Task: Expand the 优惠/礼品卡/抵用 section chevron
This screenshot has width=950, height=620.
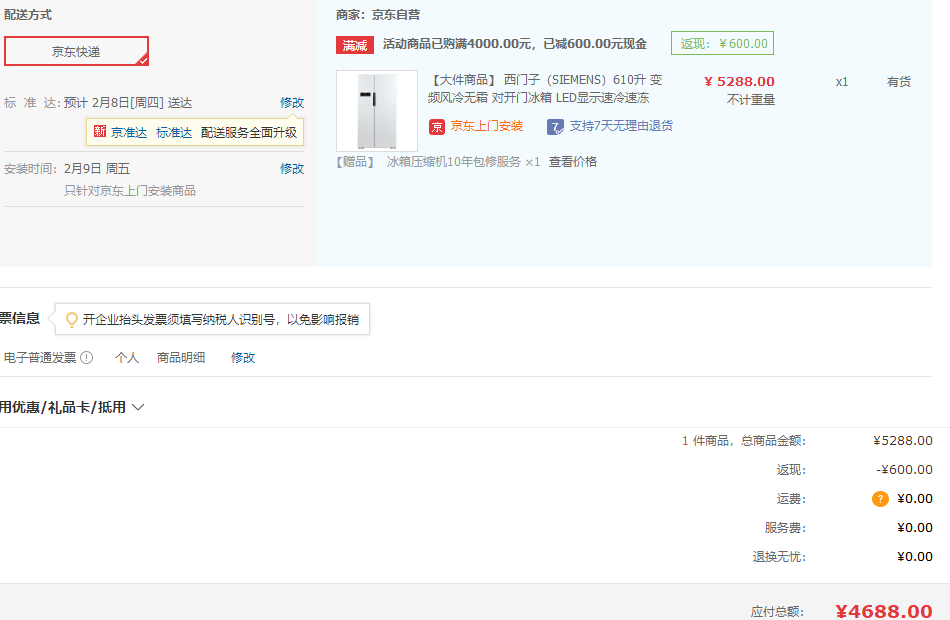Action: coord(138,407)
